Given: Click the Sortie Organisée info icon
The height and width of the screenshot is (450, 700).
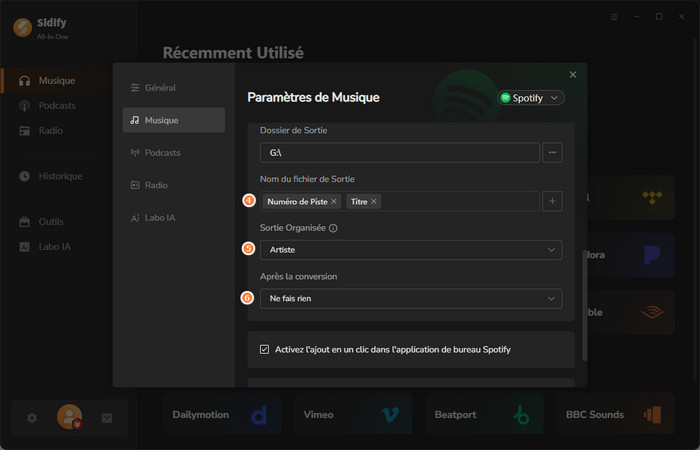Looking at the screenshot, I should 333,228.
